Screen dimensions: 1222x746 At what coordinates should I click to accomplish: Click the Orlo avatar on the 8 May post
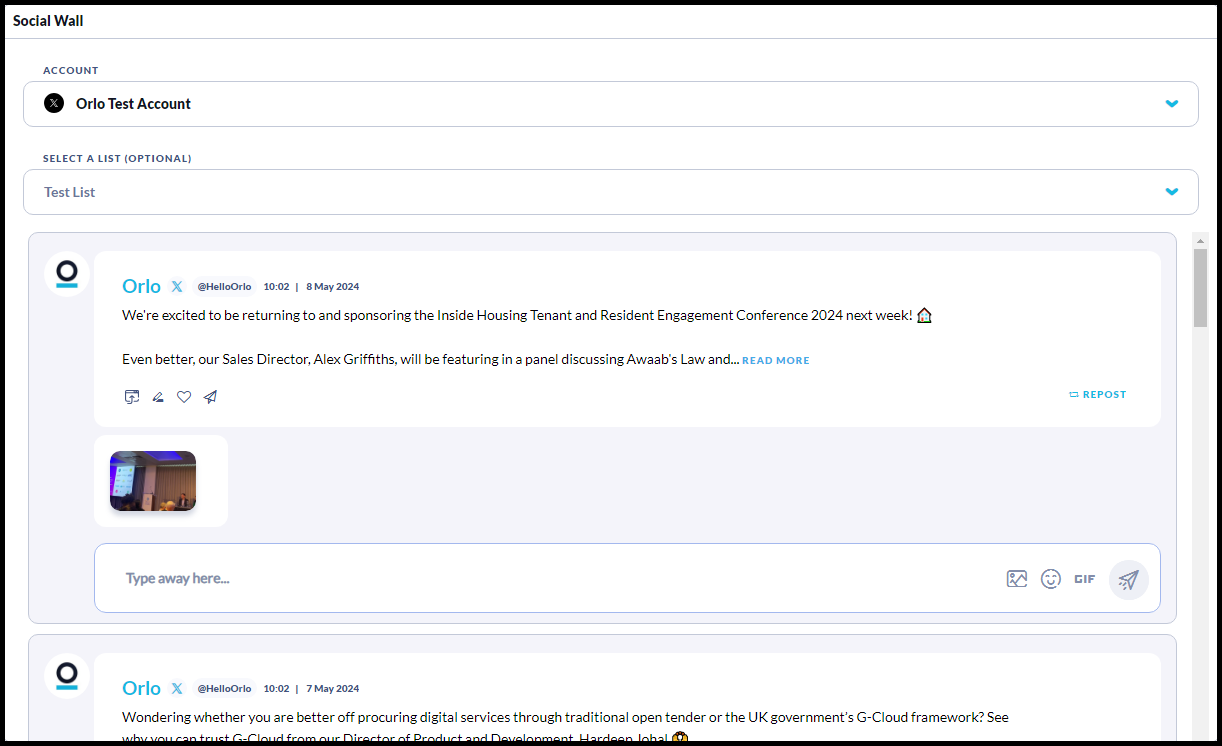coord(67,274)
